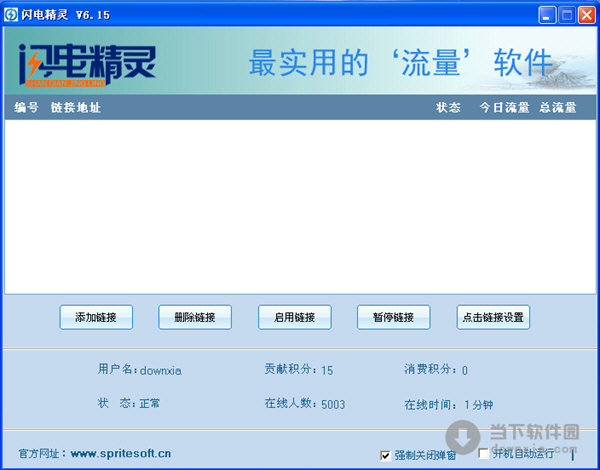Click the 编号 column header
The width and height of the screenshot is (600, 470).
pyautogui.click(x=26, y=108)
